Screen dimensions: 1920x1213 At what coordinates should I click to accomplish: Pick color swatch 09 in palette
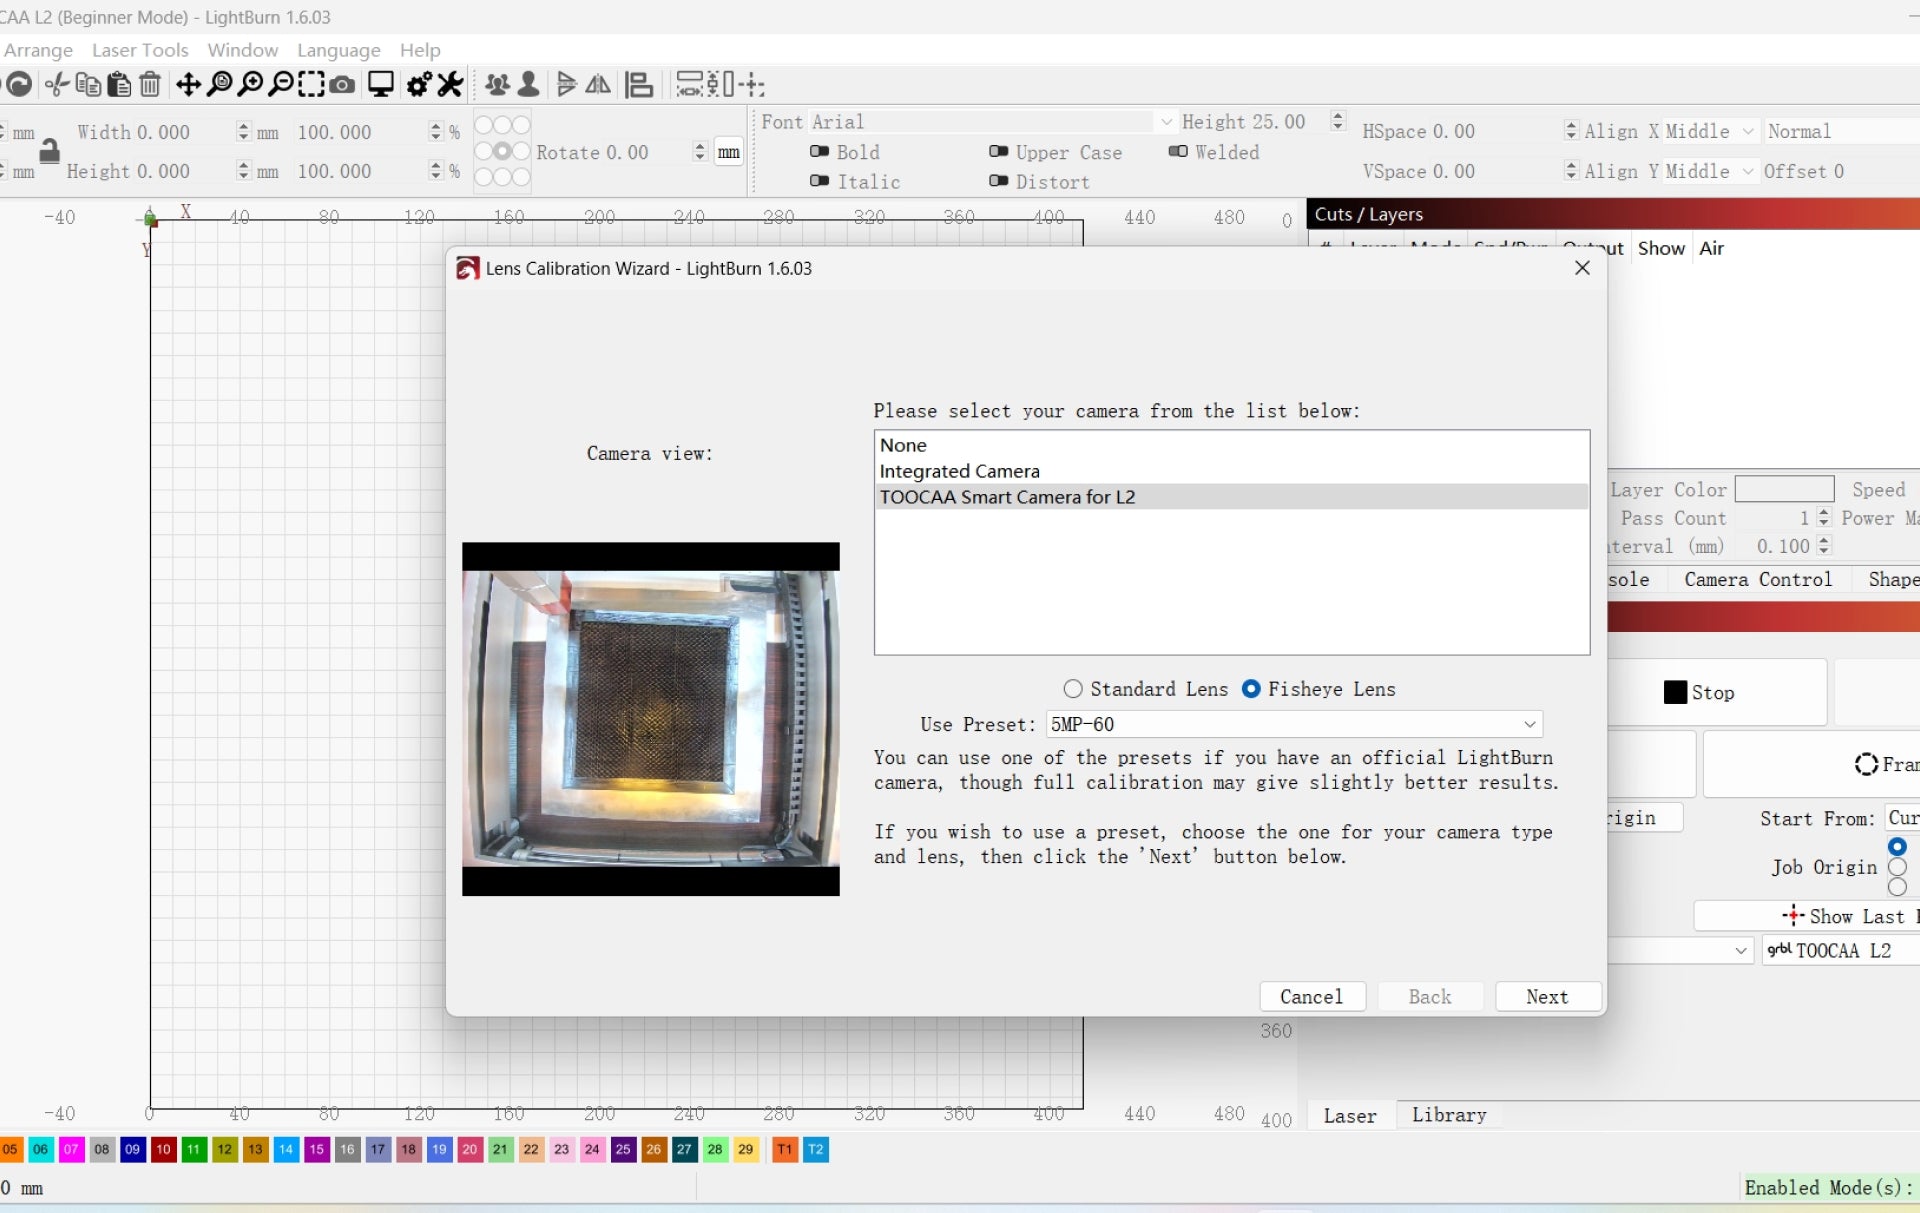(132, 1149)
